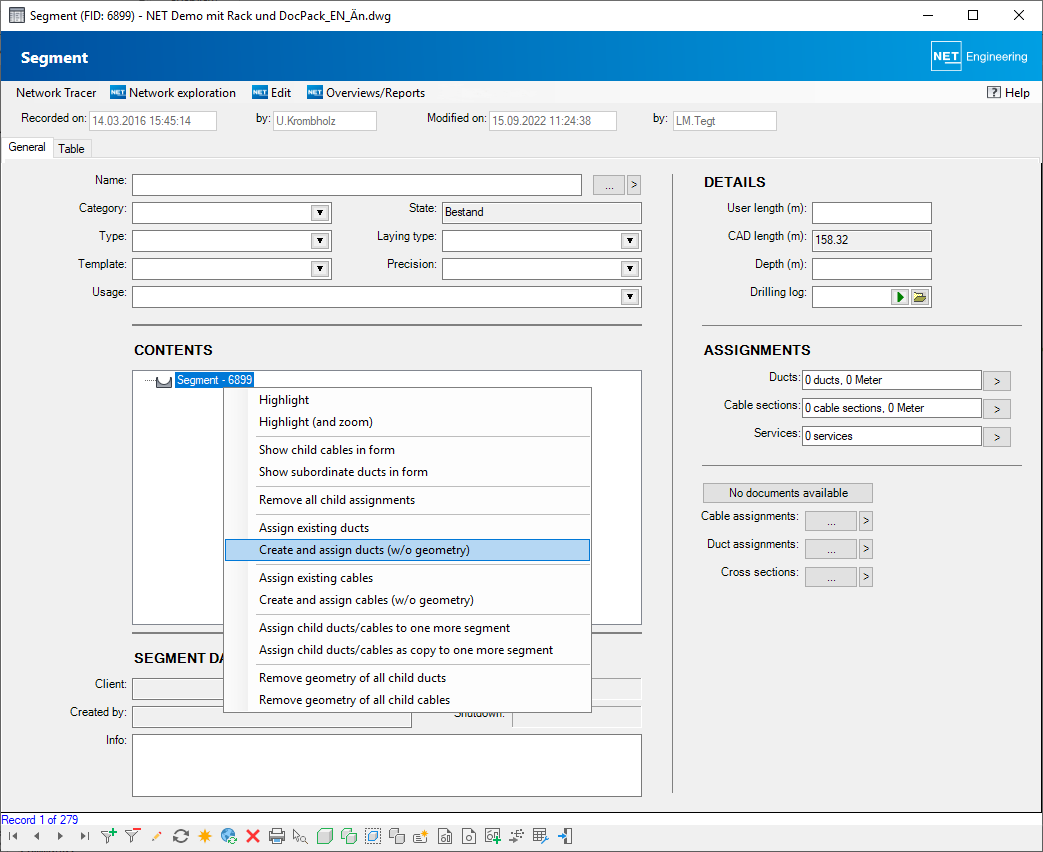1043x852 pixels.
Task: Click the Depth (m) field
Action: (x=871, y=269)
